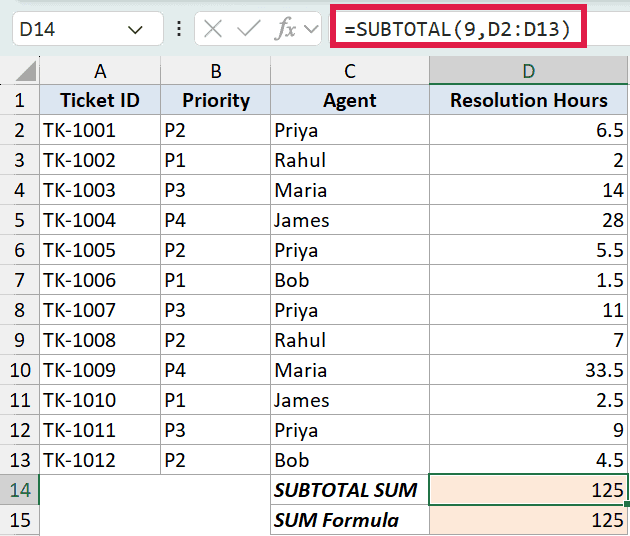Select row 15 header
The width and height of the screenshot is (630, 536).
pyautogui.click(x=19, y=520)
